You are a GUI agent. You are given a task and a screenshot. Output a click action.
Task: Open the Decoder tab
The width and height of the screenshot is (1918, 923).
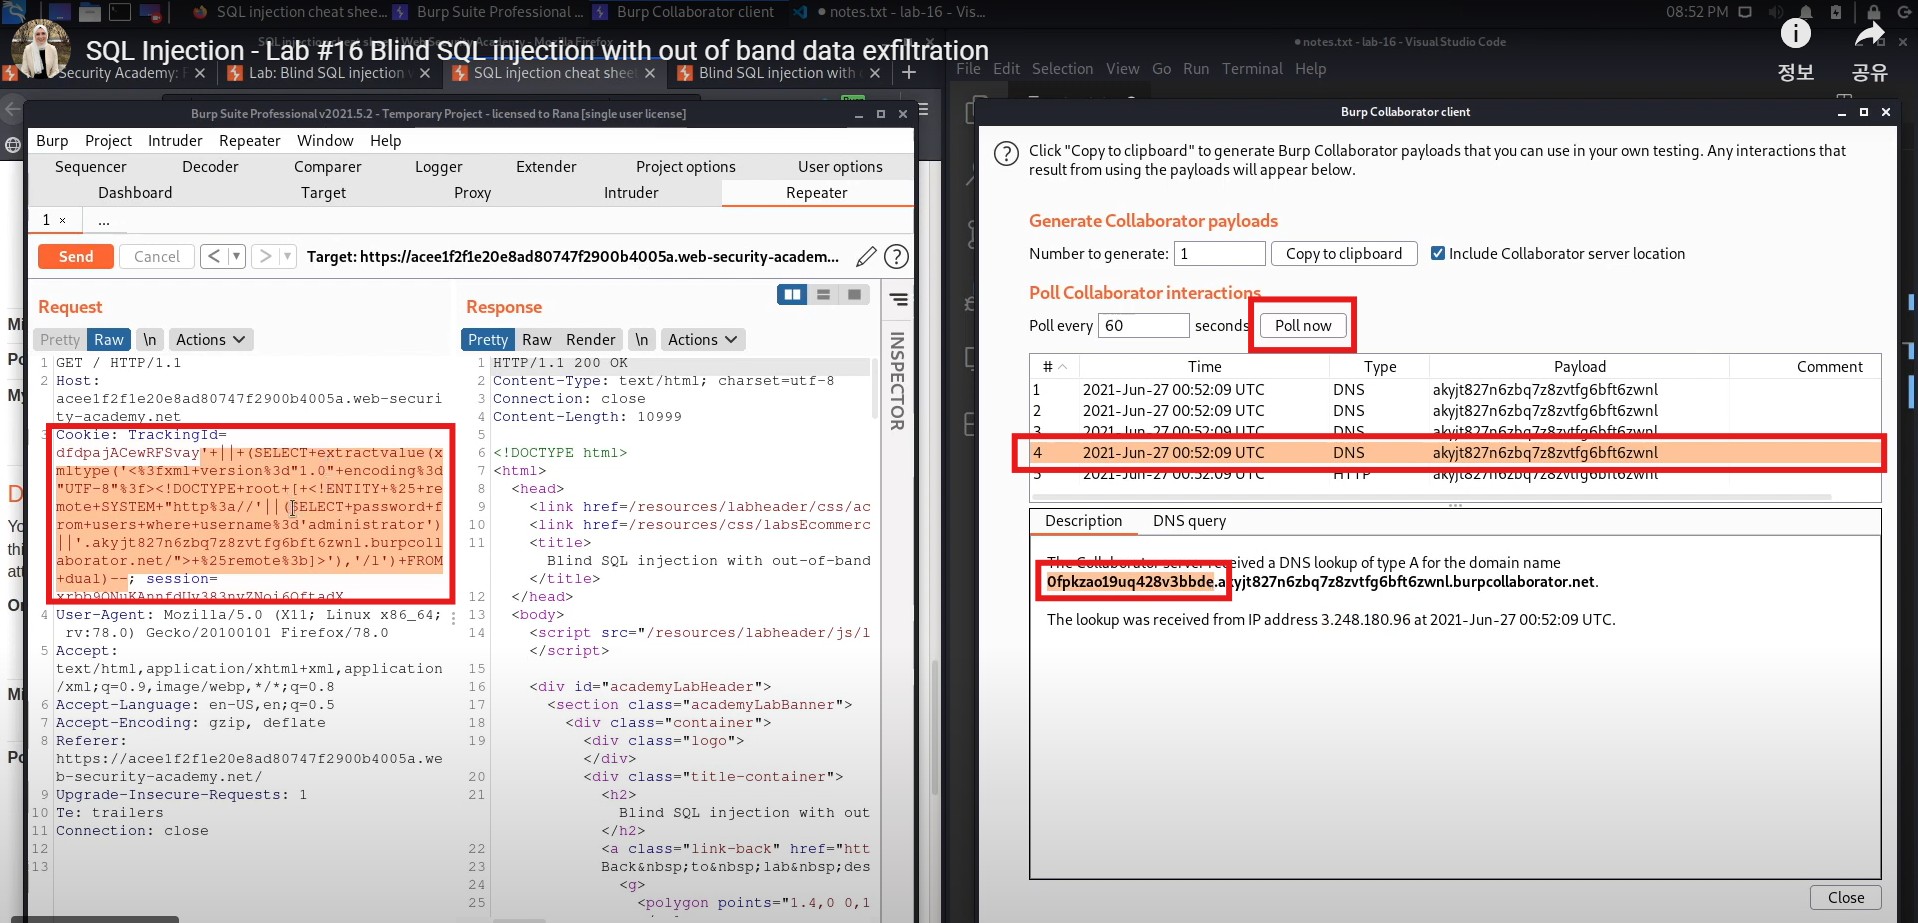210,167
